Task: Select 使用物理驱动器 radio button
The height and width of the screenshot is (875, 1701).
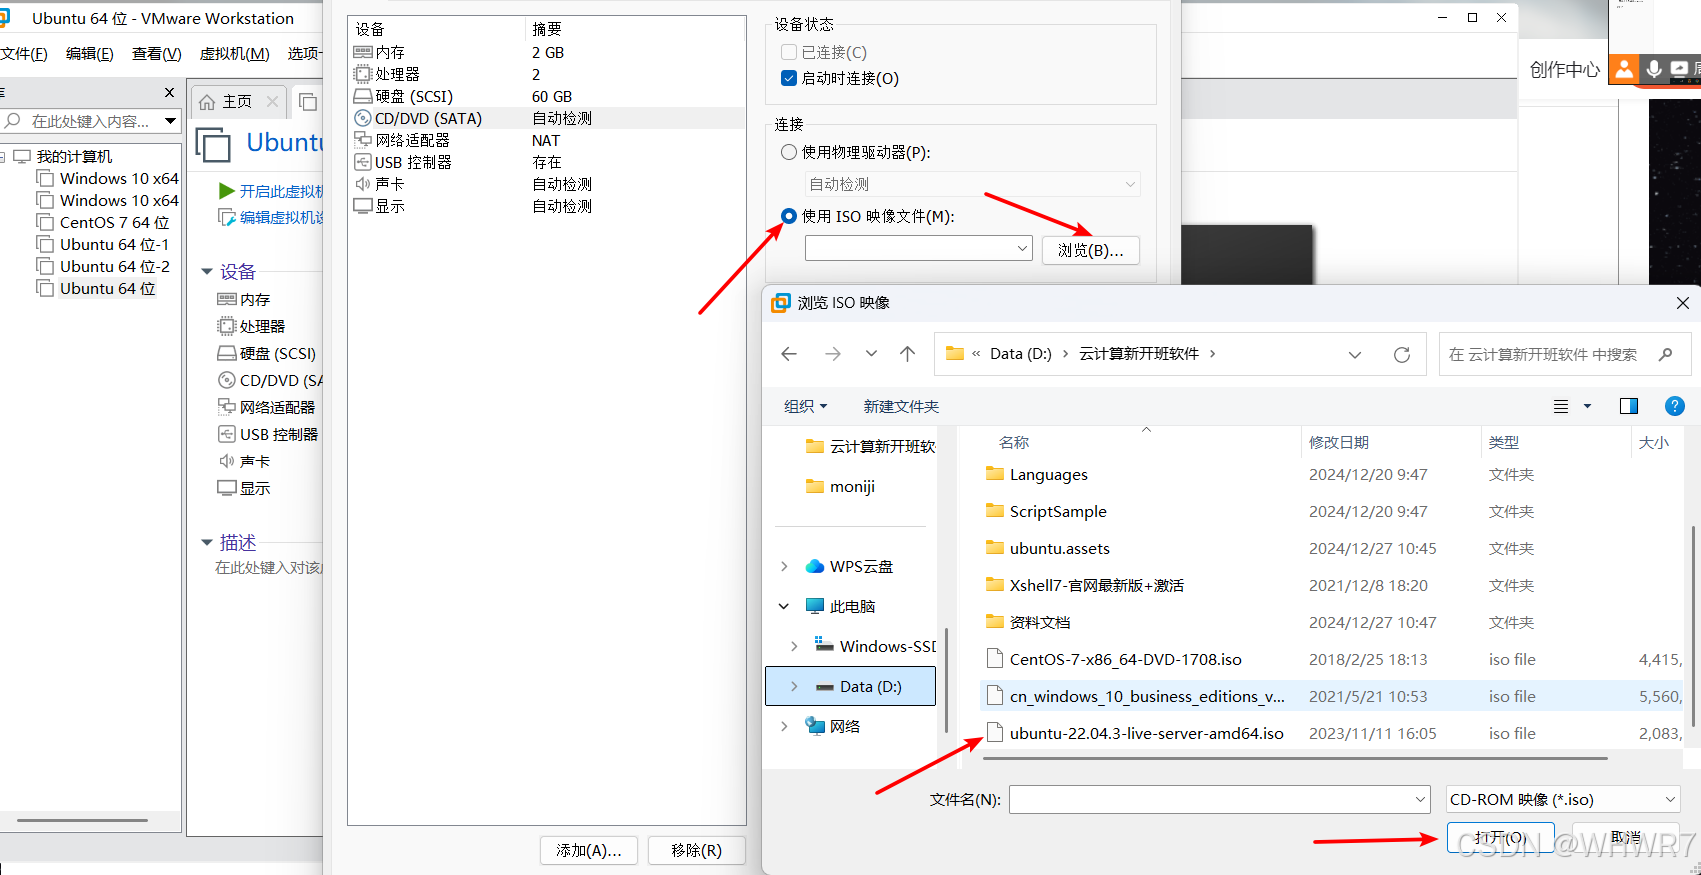Action: tap(789, 152)
